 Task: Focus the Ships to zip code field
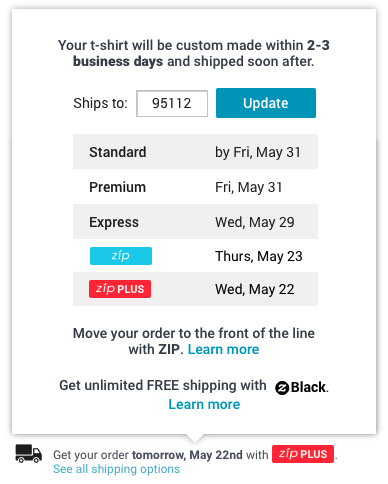tap(172, 103)
